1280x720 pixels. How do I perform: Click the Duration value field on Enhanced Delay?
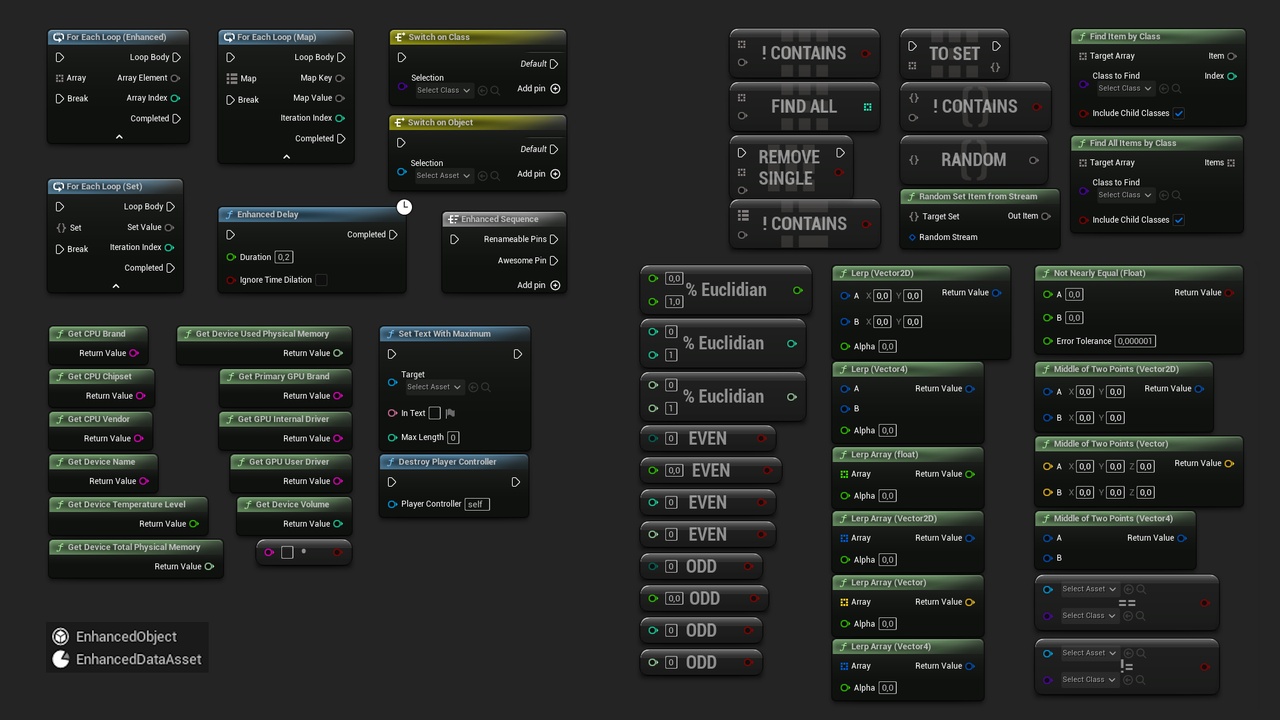pos(284,257)
